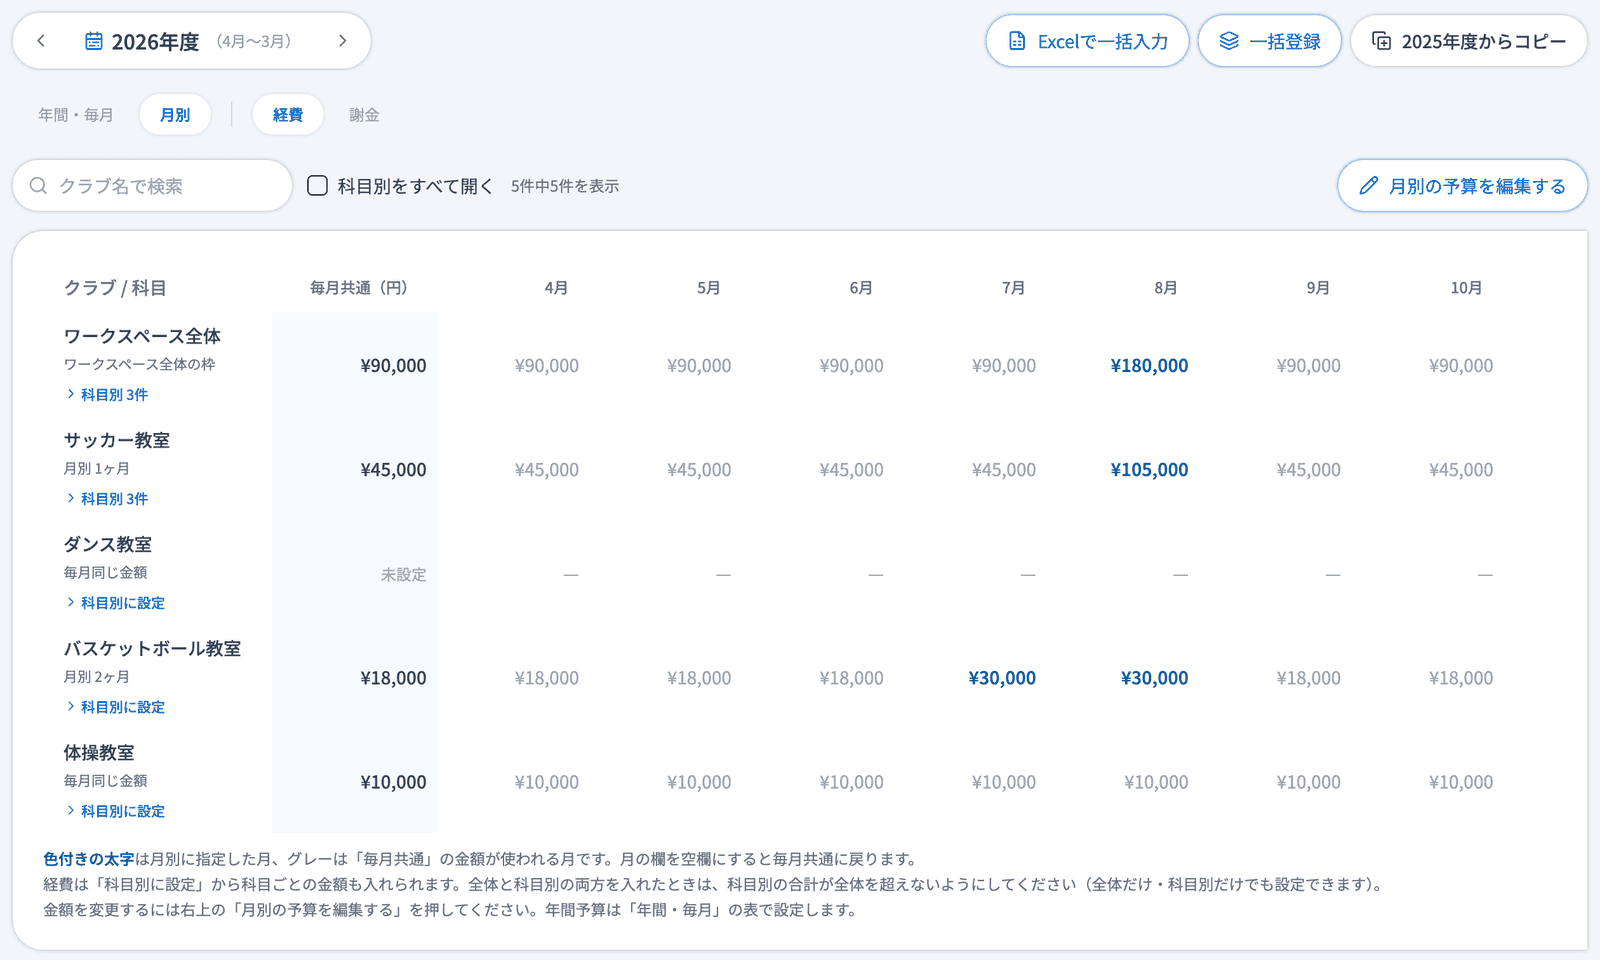This screenshot has height=960, width=1600.
Task: Click the 8月 column header
Action: [x=1166, y=288]
